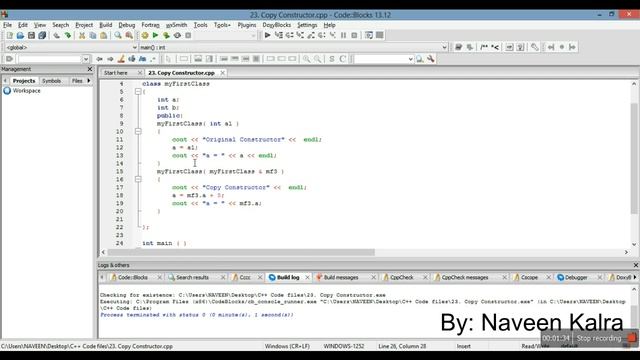
Task: Click the Cut scissors icon
Action: pos(82,36)
